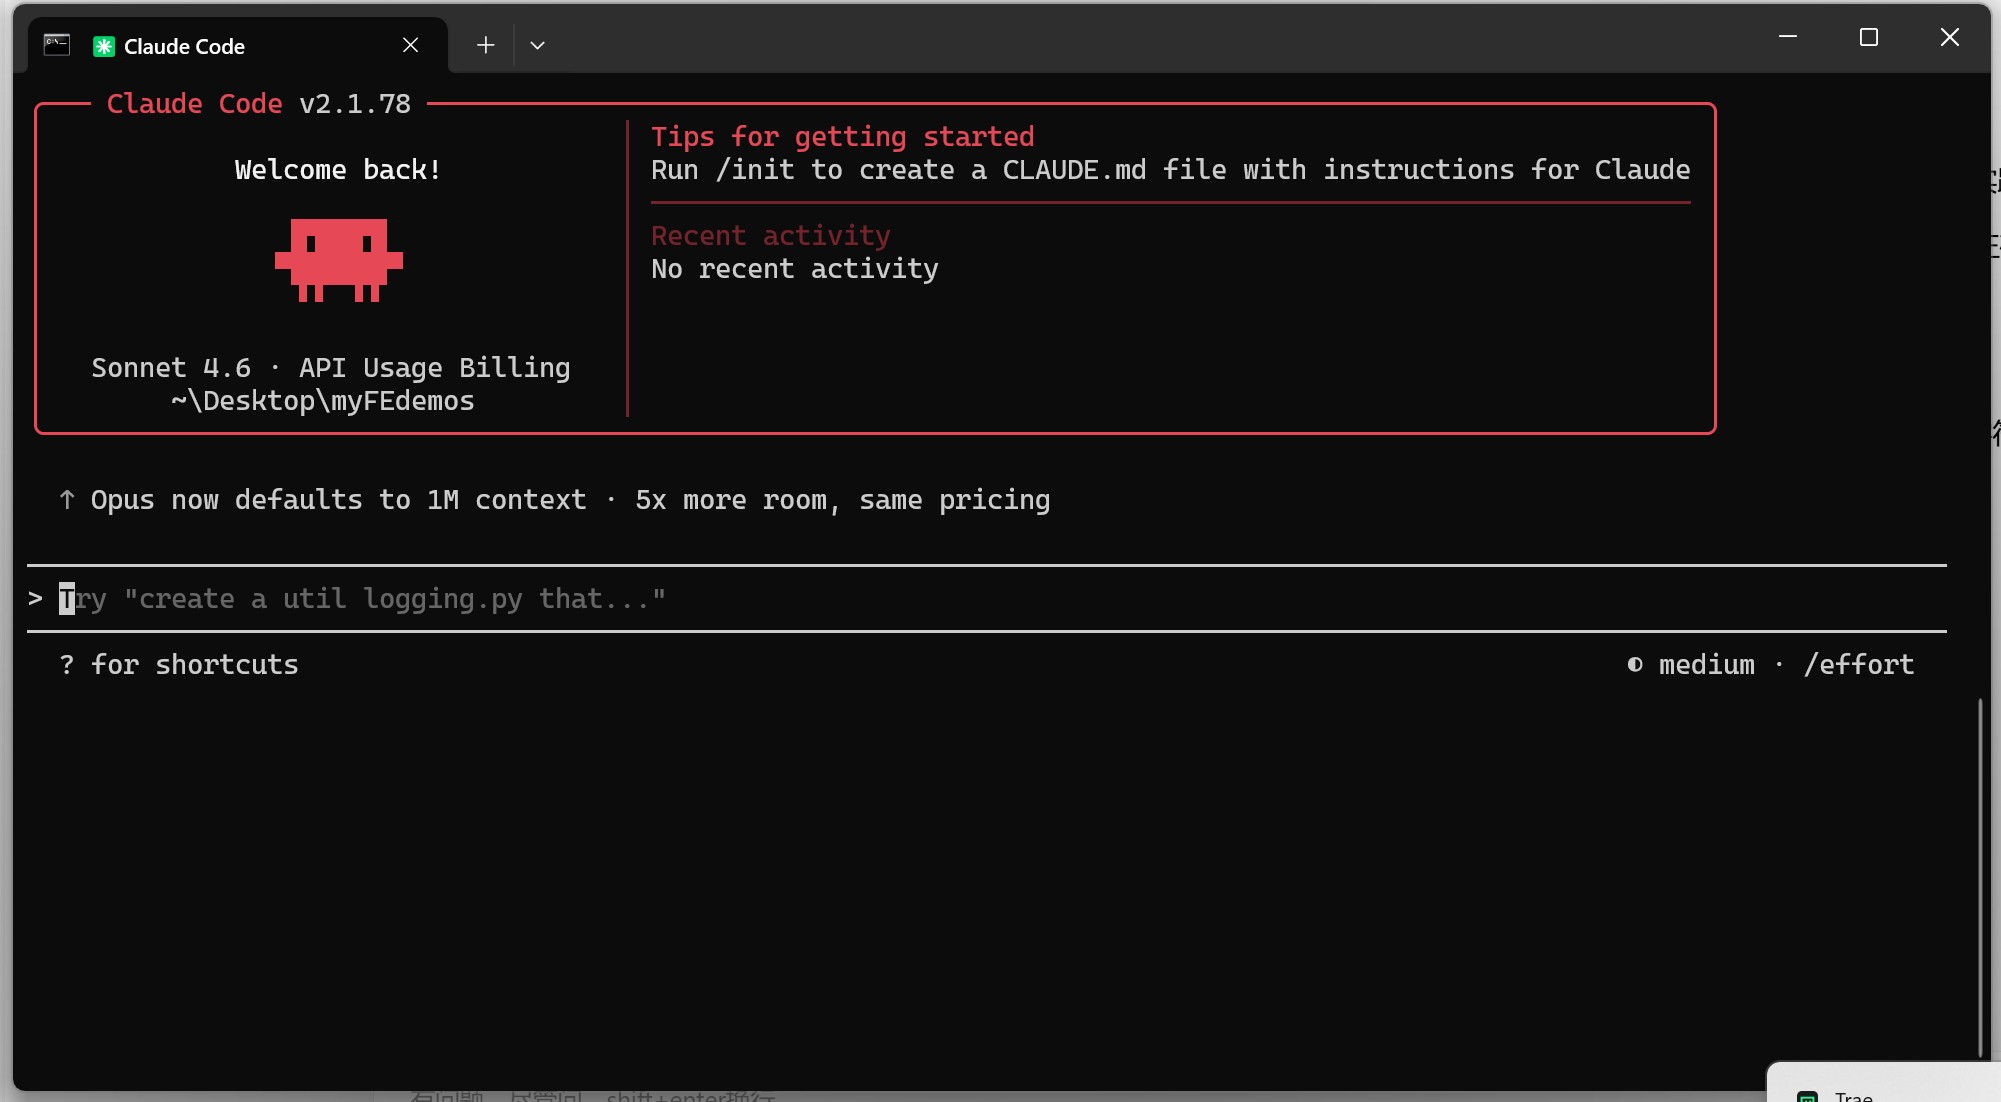
Task: Click the up arrow beside Opus notice
Action: 67,500
